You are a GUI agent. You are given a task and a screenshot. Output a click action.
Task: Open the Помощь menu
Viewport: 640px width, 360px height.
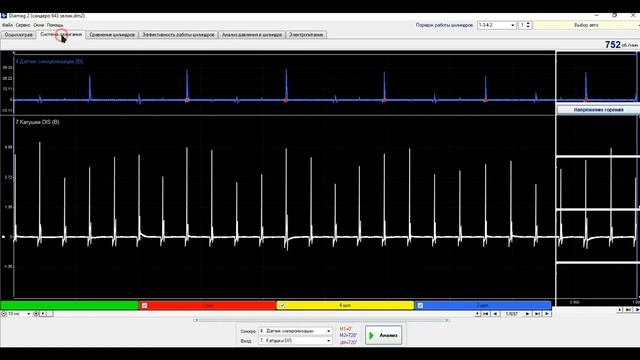point(55,25)
